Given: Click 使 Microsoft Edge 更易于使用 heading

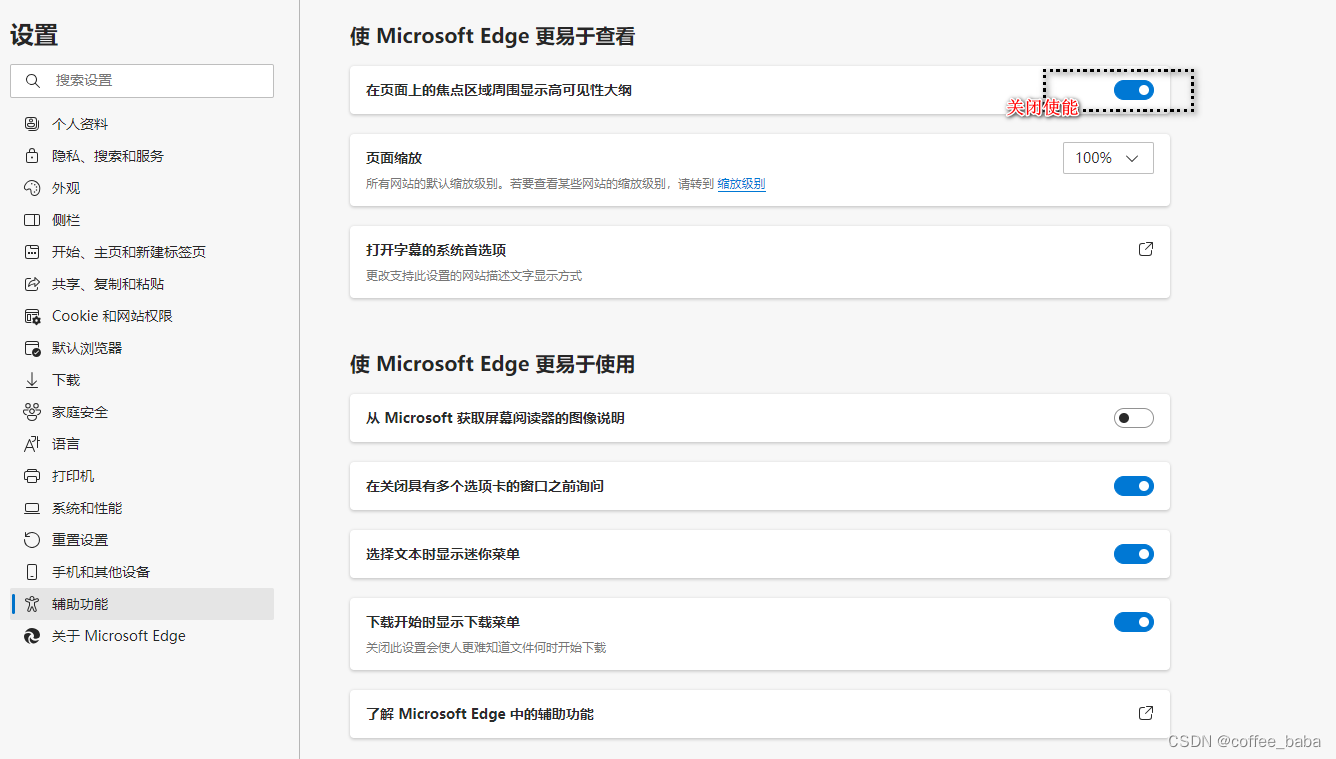Looking at the screenshot, I should point(492,364).
